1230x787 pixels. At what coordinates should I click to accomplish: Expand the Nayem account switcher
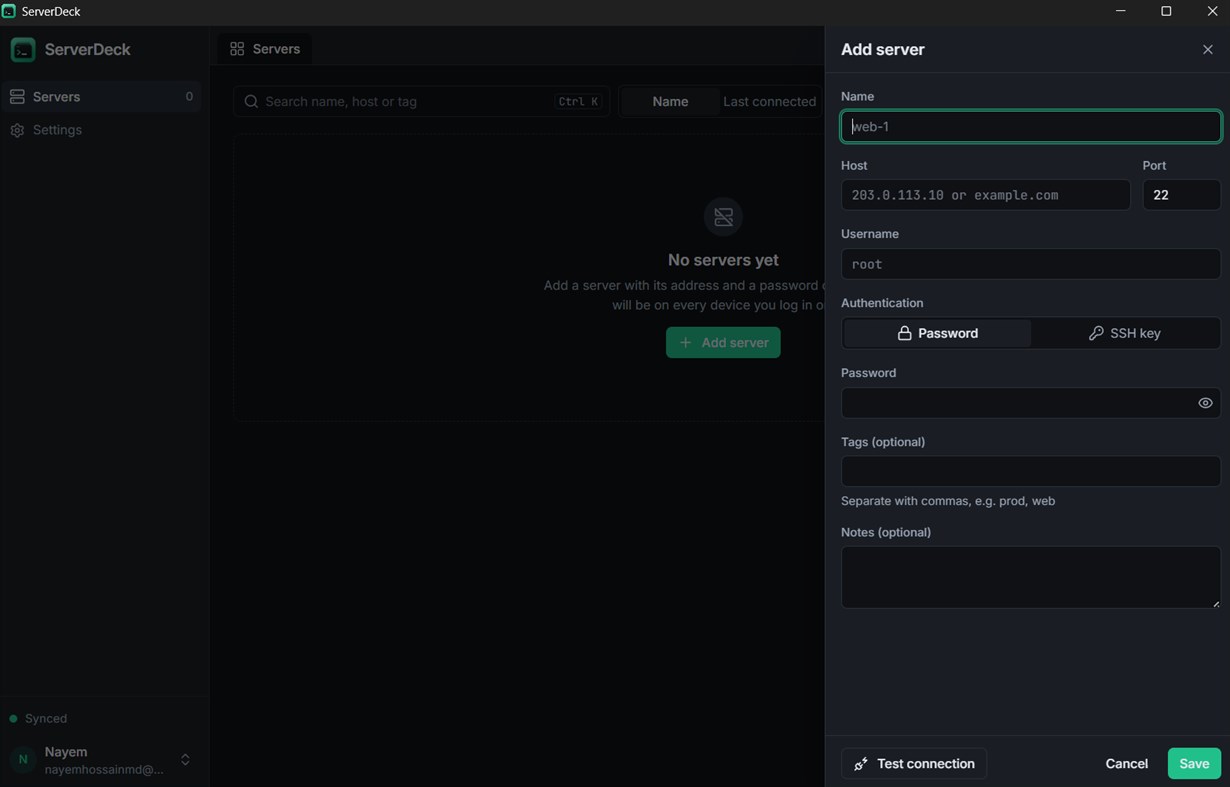(185, 760)
